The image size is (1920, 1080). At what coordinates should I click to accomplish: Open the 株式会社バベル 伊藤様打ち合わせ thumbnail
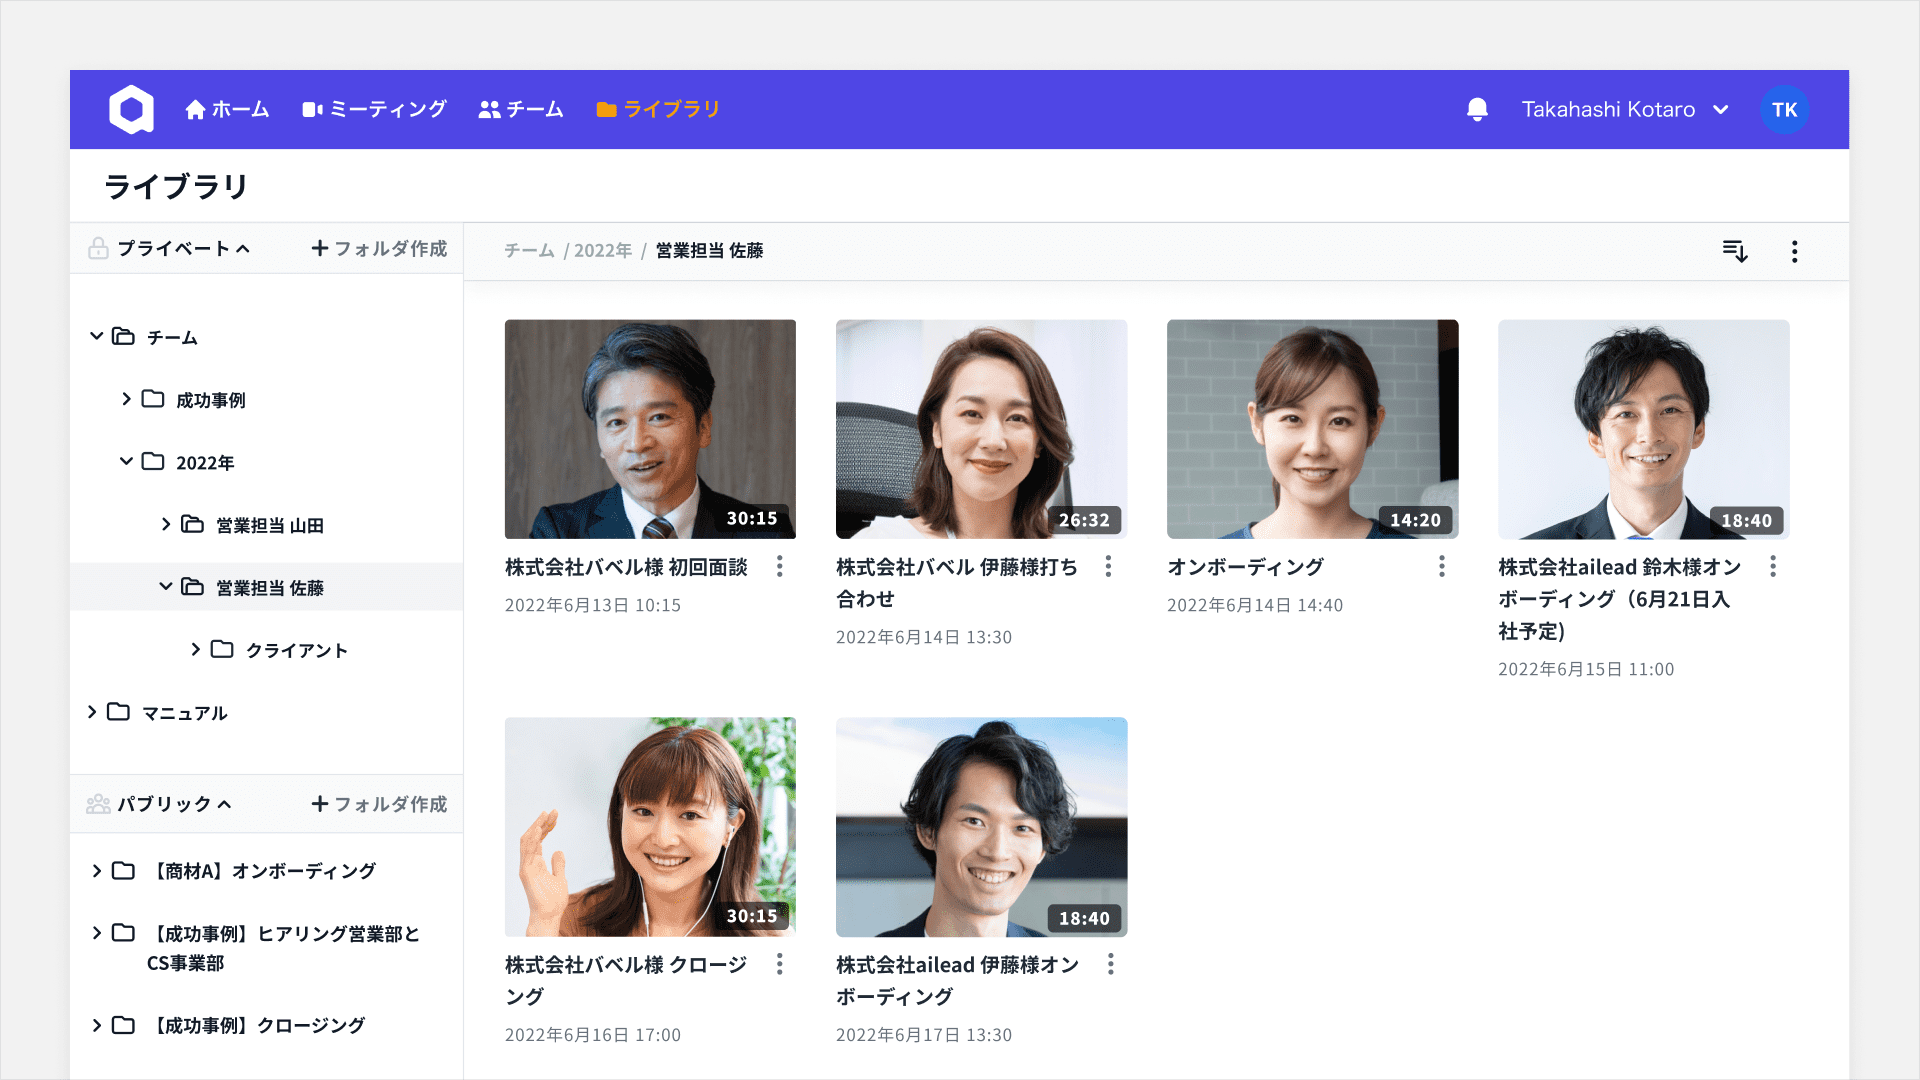pos(981,429)
